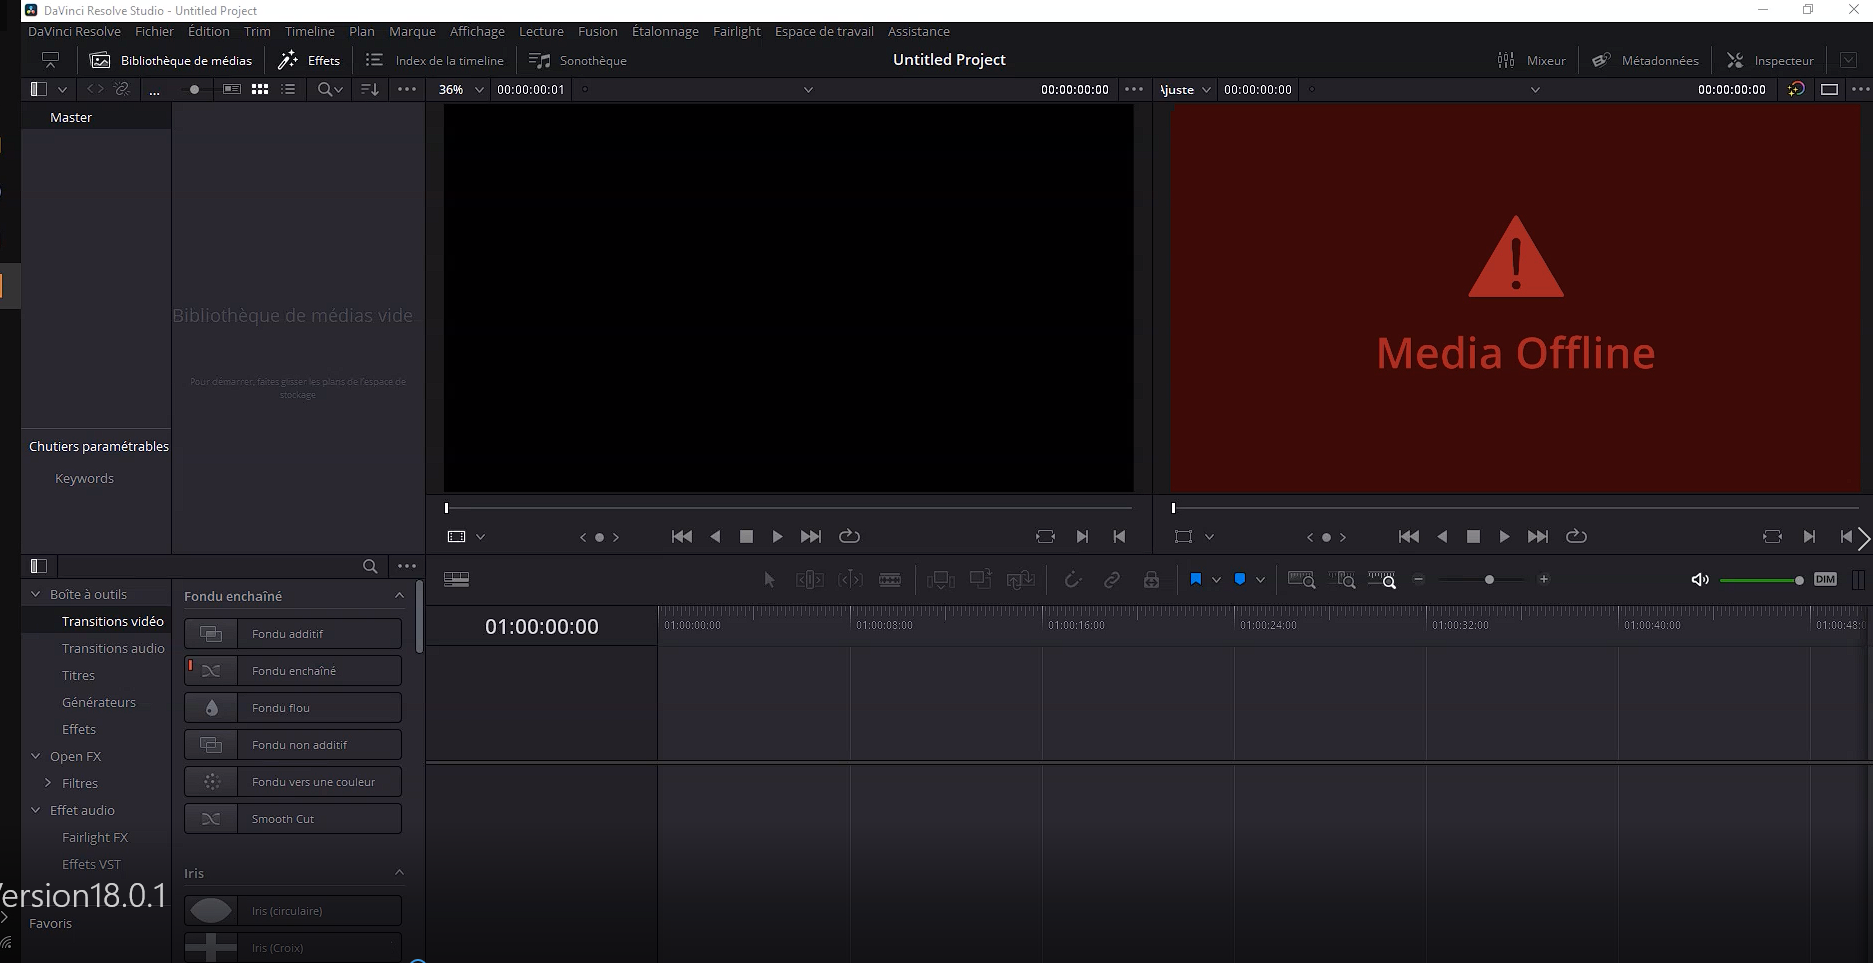1873x963 pixels.
Task: Mute the audio with speaker icon
Action: [x=1699, y=580]
